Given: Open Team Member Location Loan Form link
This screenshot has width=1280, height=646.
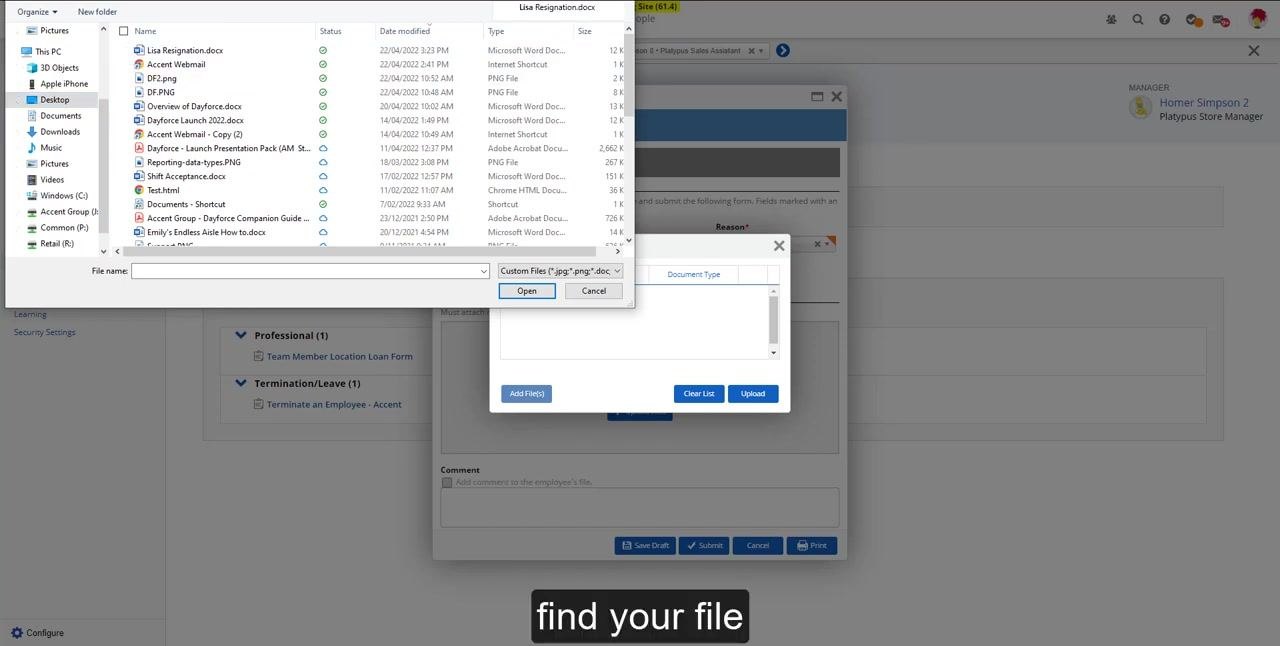Looking at the screenshot, I should [340, 356].
